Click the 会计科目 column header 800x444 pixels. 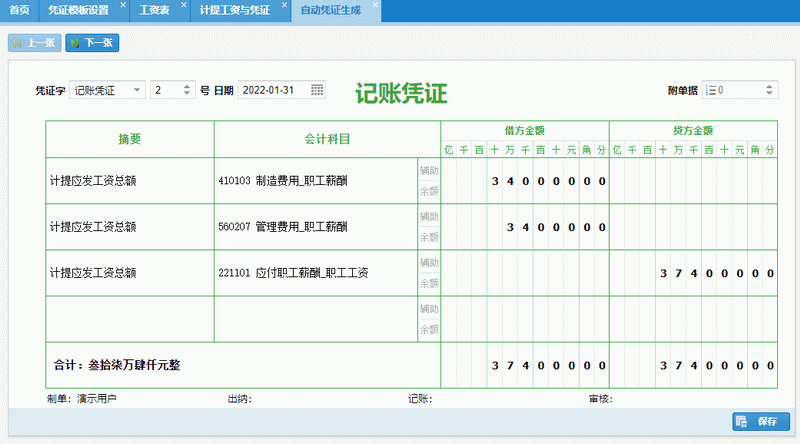pyautogui.click(x=327, y=139)
